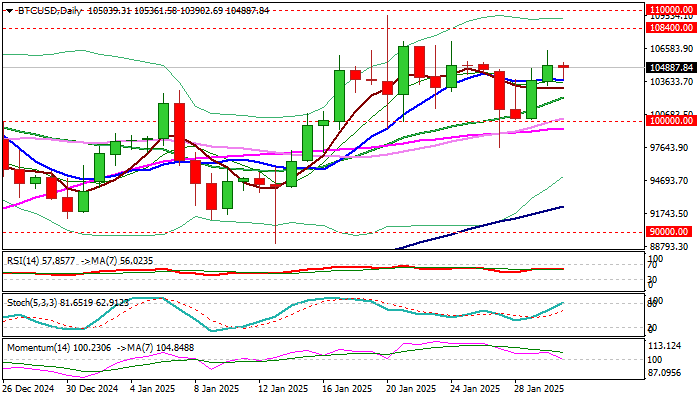
Task: Click the 108400.00 resistance price label
Action: 671,28
